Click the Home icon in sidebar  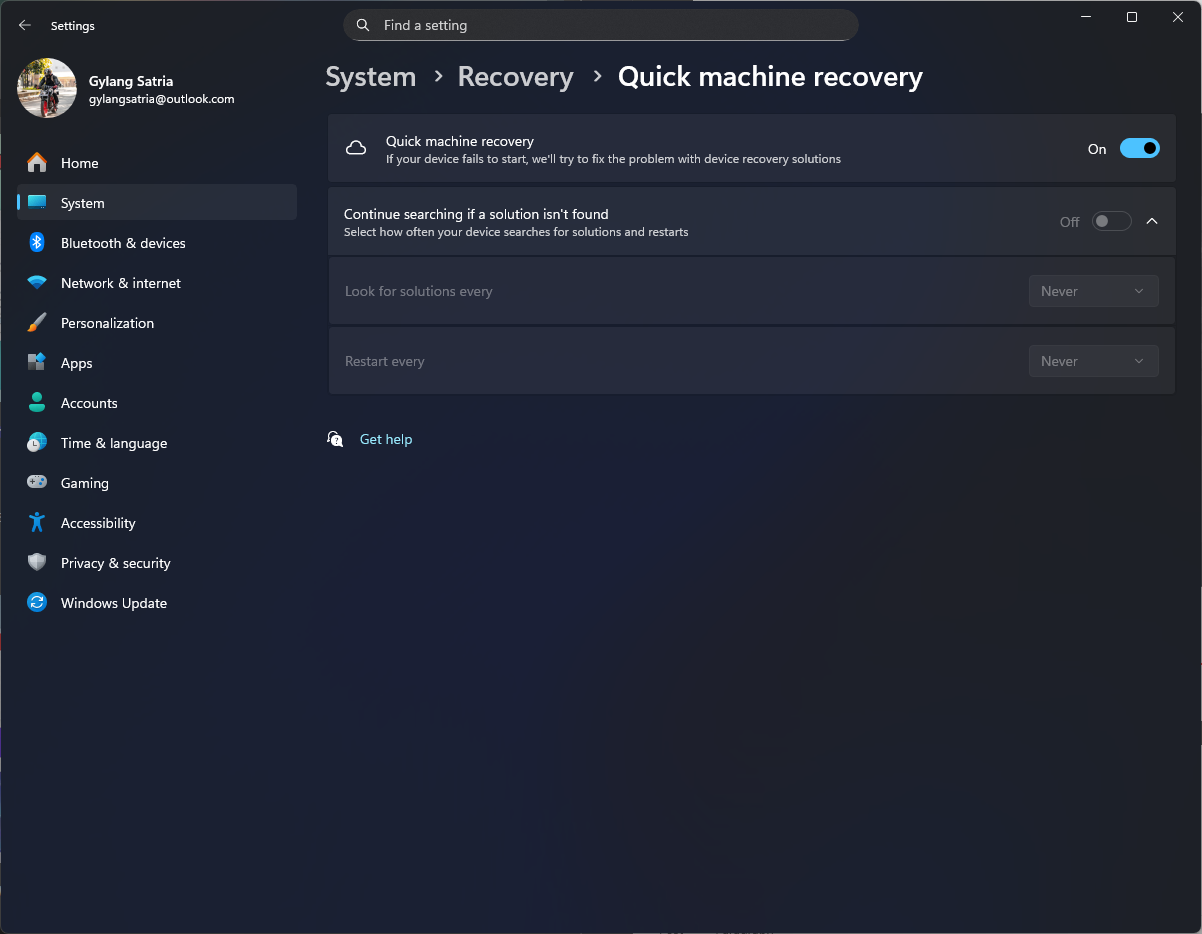pos(37,163)
